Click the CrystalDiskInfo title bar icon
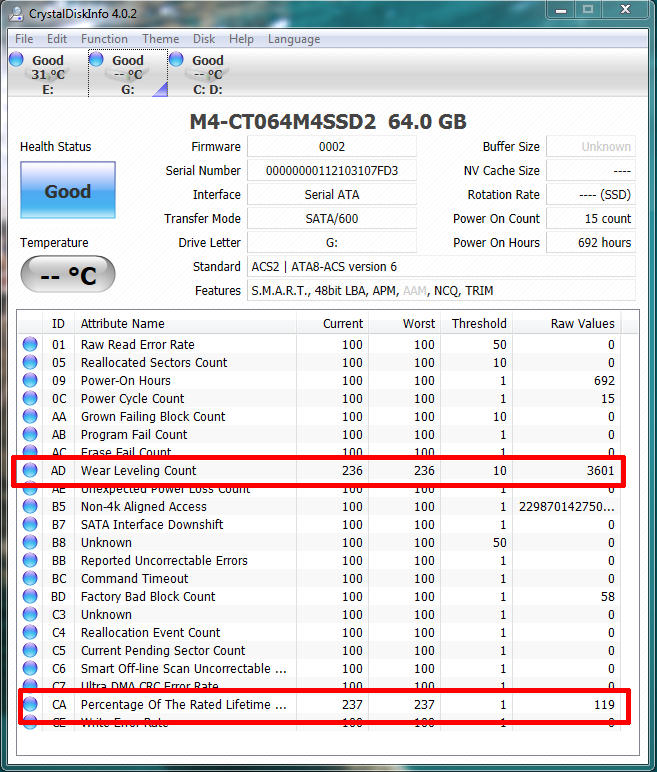657x772 pixels. (16, 14)
